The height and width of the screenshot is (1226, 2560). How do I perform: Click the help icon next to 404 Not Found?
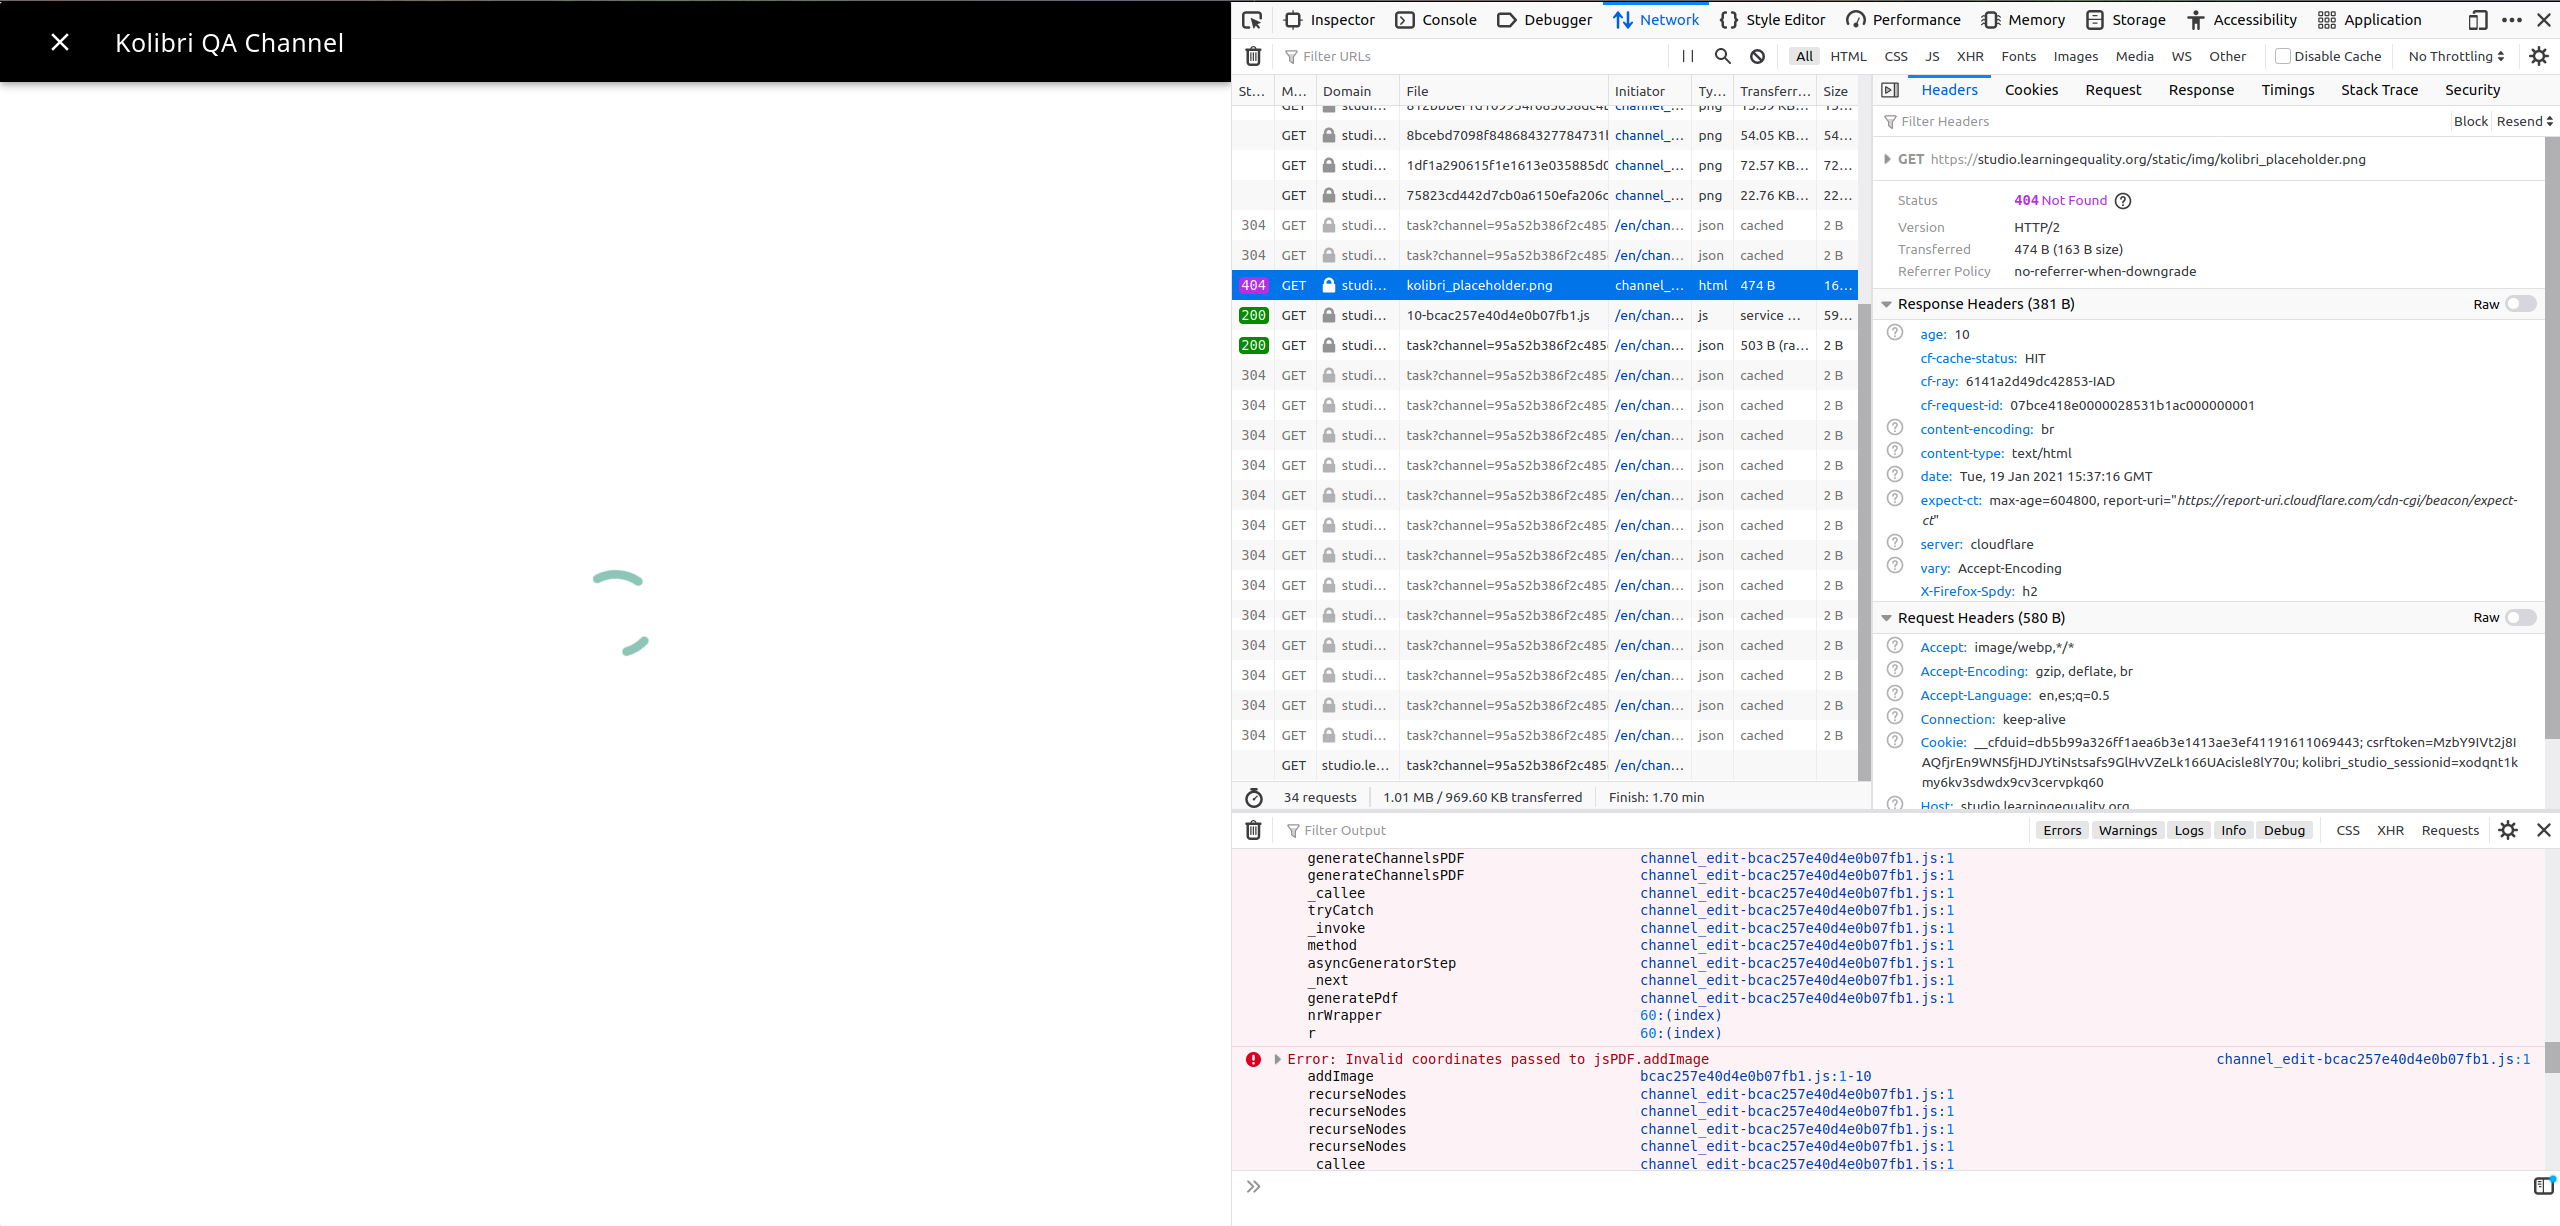coord(2123,201)
